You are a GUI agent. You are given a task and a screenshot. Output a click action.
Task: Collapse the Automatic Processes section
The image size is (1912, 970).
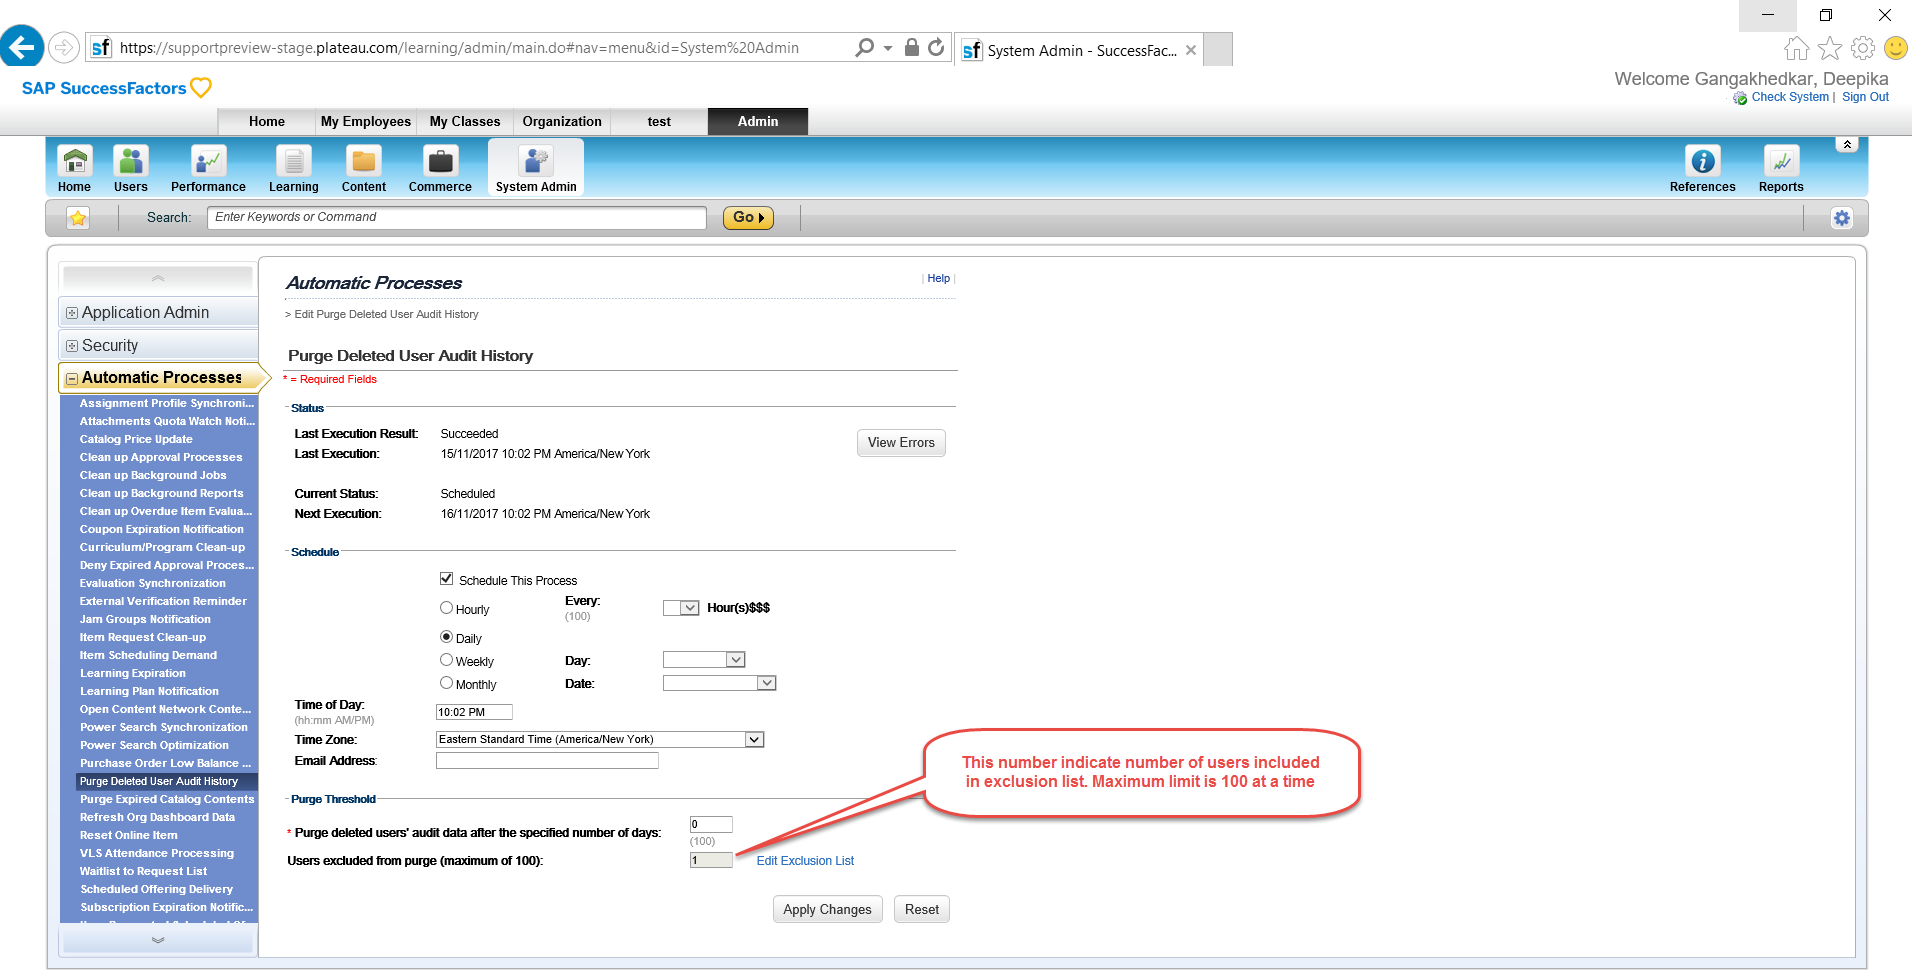[72, 379]
